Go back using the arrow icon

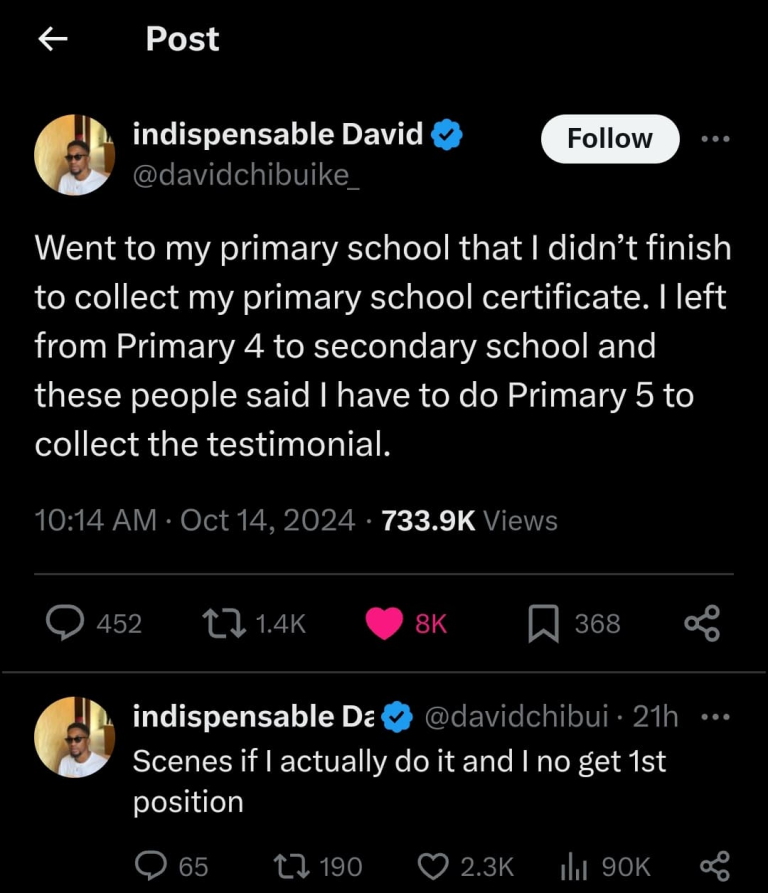(52, 39)
